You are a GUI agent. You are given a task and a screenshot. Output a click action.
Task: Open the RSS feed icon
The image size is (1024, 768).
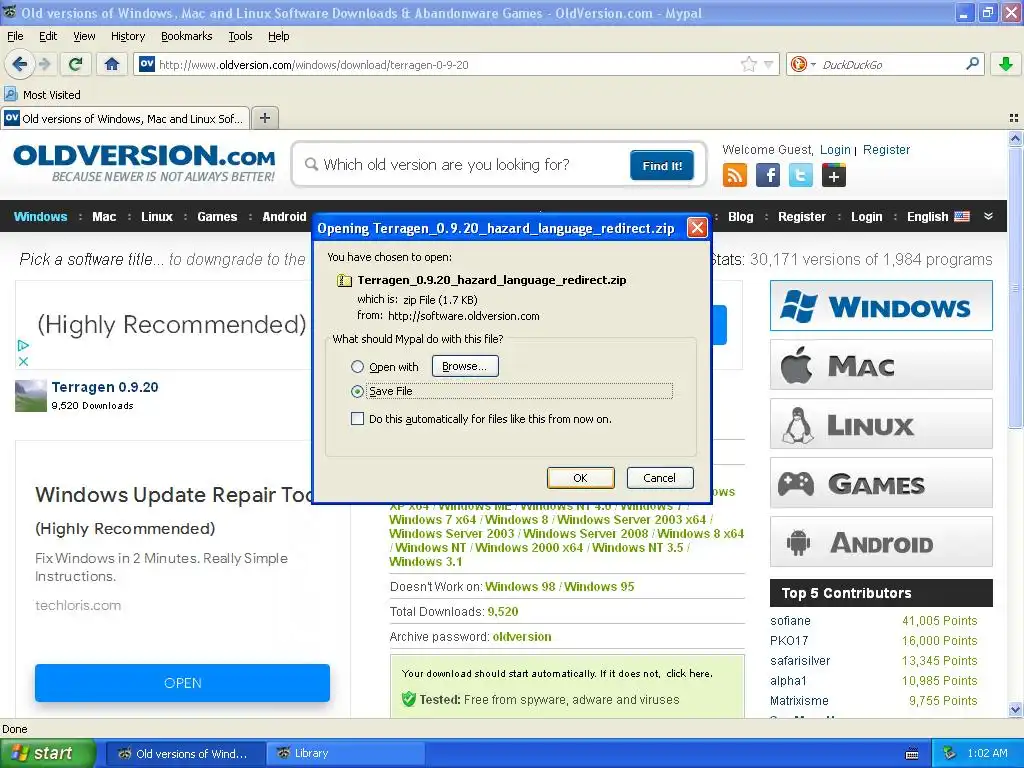pyautogui.click(x=735, y=175)
